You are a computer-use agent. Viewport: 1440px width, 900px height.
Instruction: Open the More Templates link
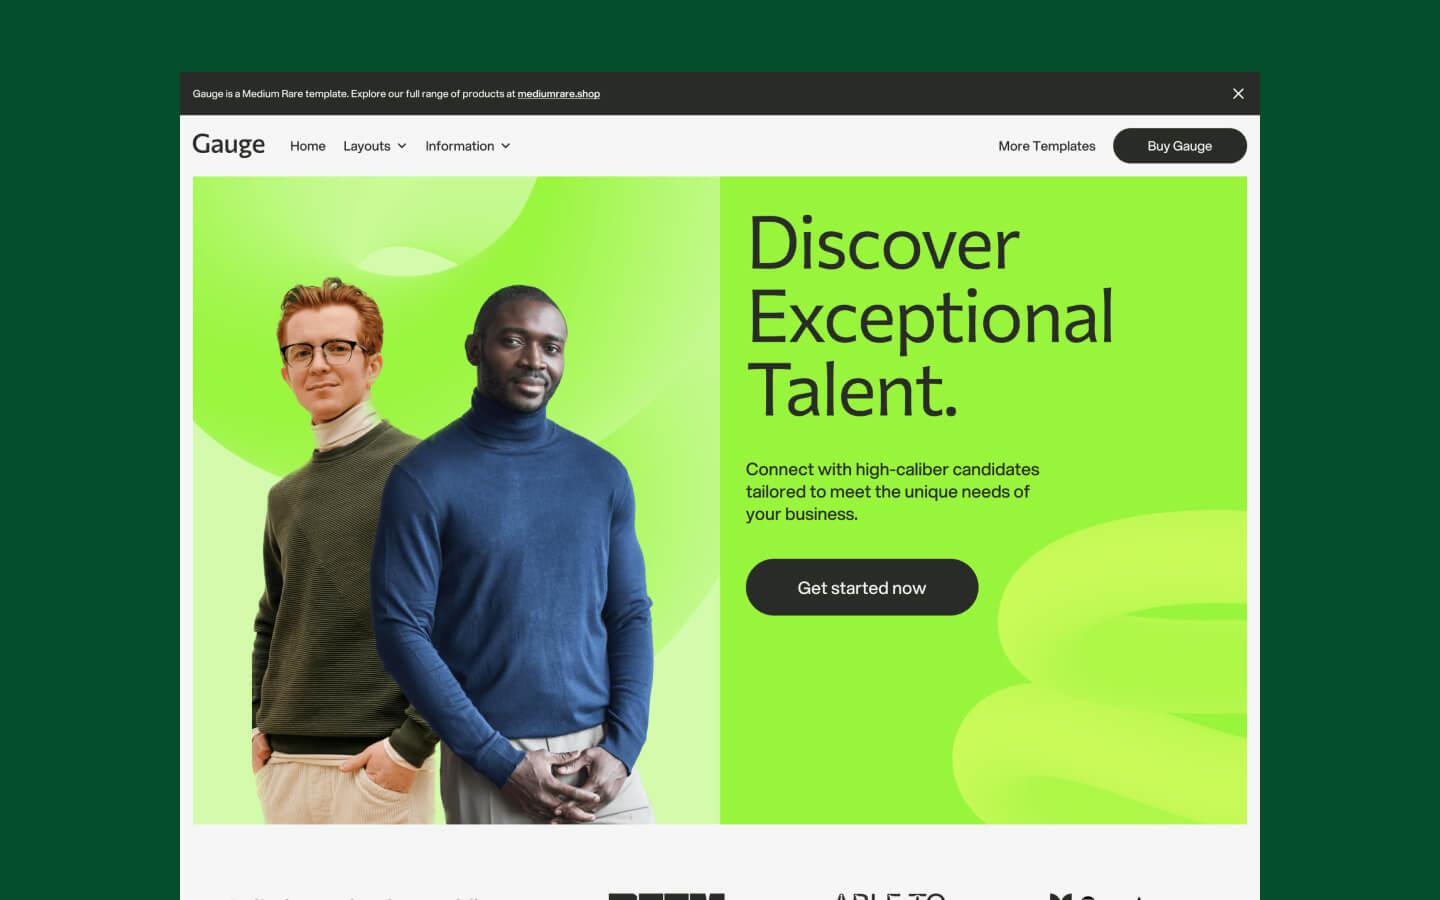pyautogui.click(x=1047, y=146)
